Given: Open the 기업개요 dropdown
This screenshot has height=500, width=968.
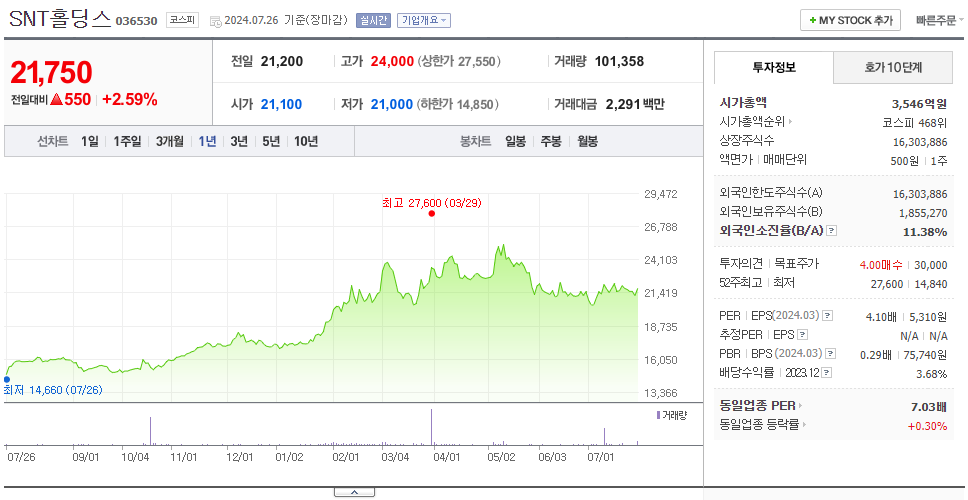Looking at the screenshot, I should [424, 20].
